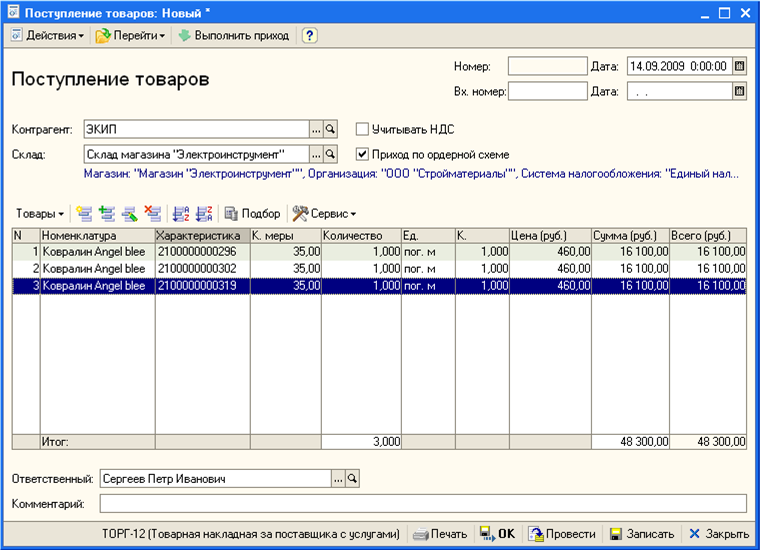Click Номенклатура column header
The image size is (760, 550).
click(x=97, y=236)
